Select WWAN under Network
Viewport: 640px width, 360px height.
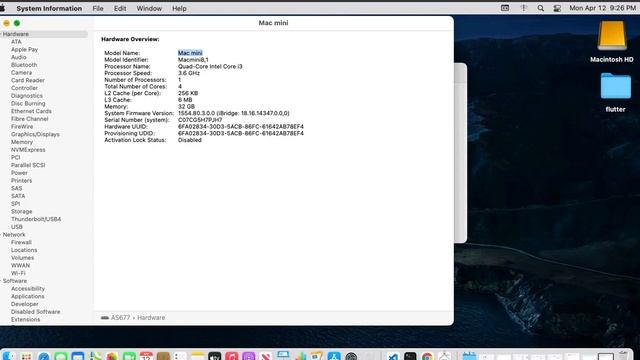point(20,266)
